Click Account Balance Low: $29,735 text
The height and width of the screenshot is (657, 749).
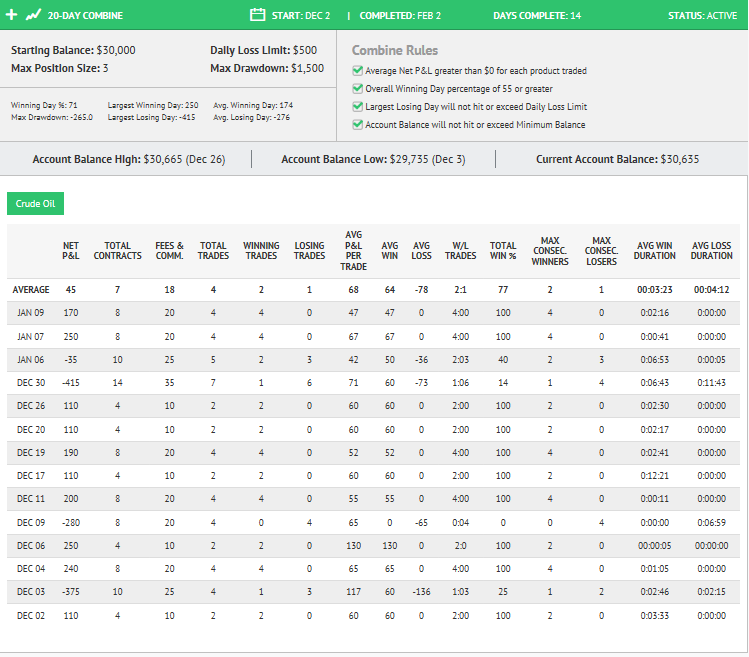click(x=373, y=159)
